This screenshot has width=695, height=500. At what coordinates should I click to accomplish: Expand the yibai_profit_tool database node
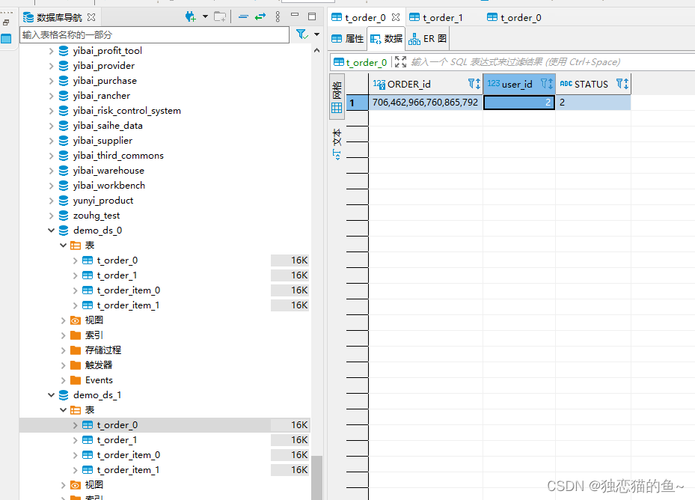51,51
